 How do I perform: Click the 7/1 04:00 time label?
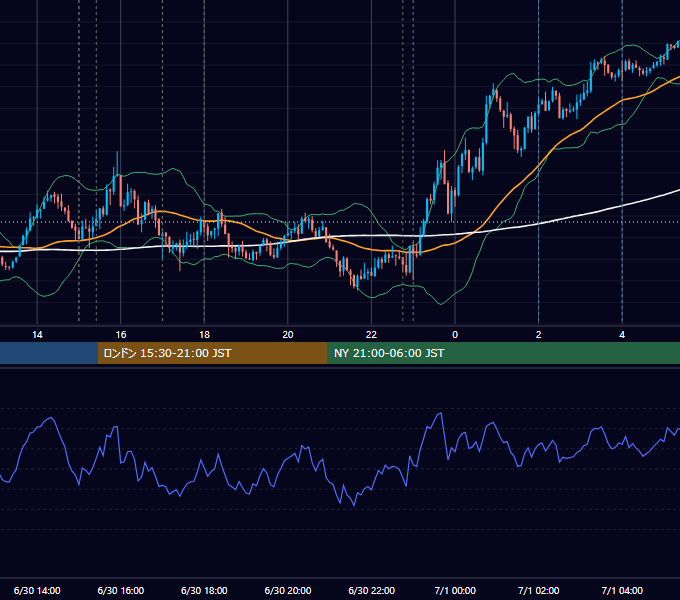point(622,590)
